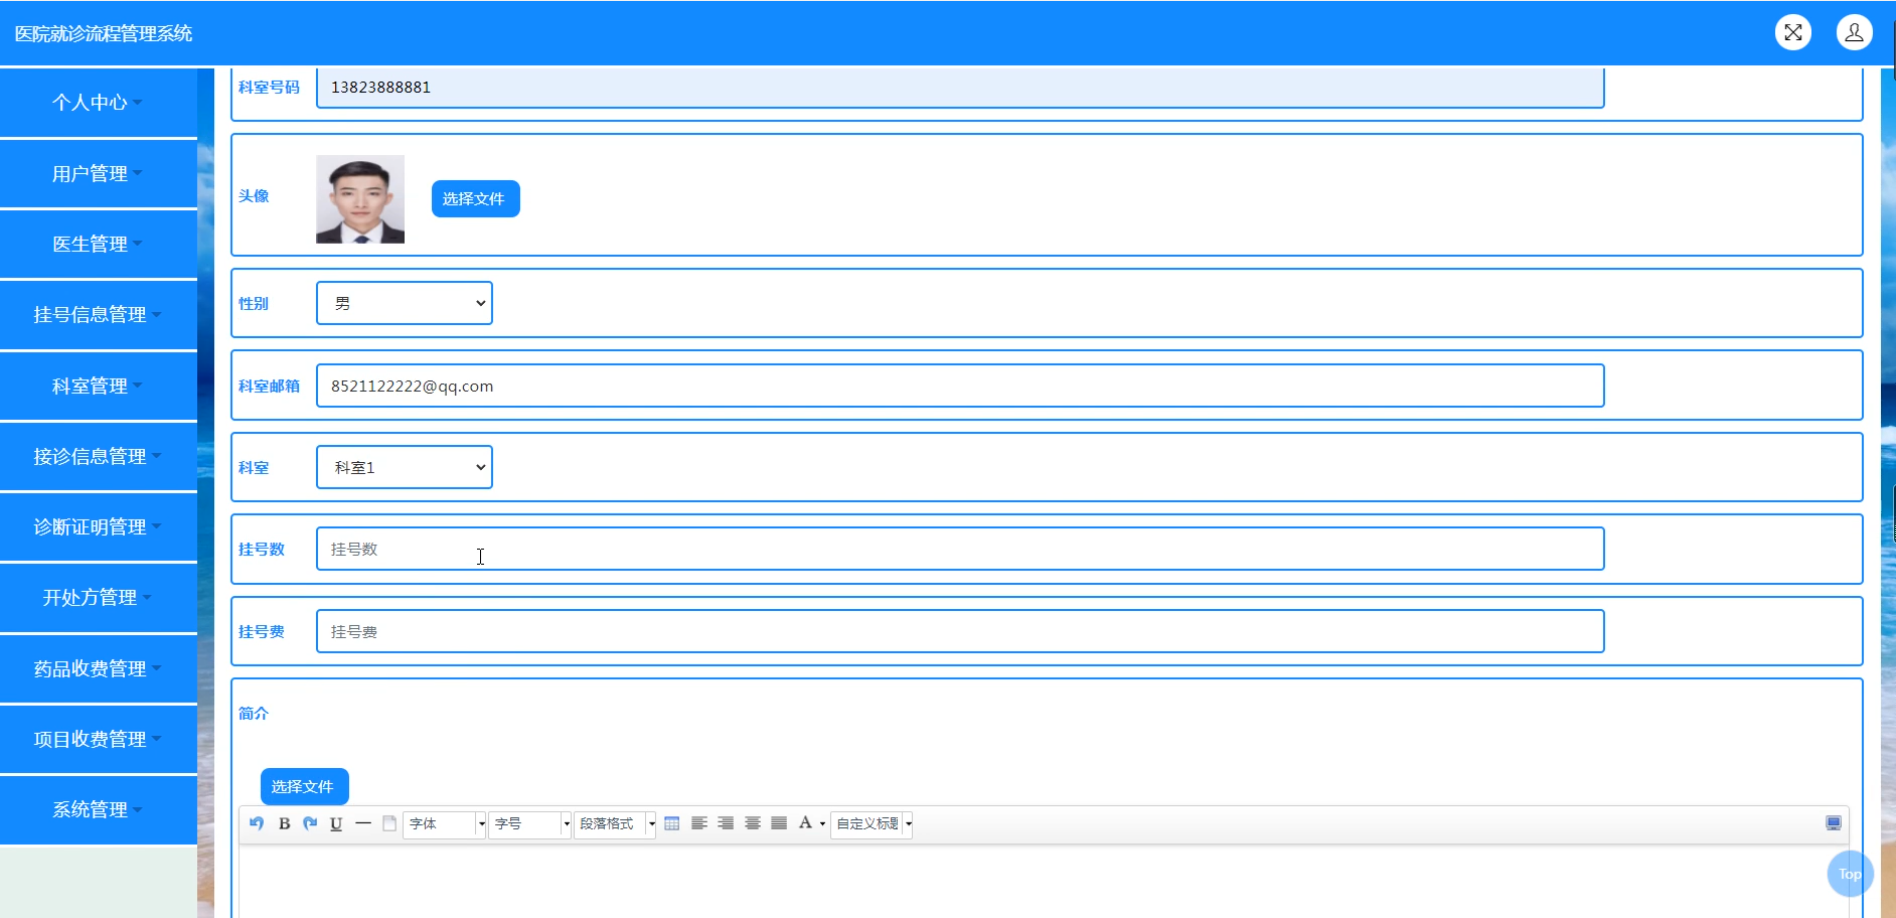Screen dimensions: 1896x918
Task: Open the user profile icon in header
Action: 1854,33
